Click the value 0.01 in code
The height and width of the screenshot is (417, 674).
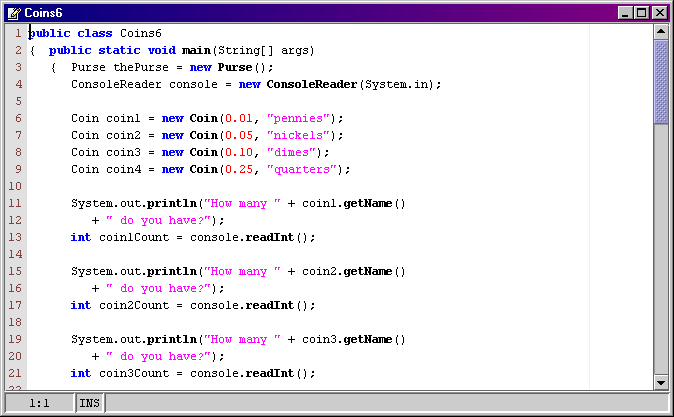click(239, 118)
